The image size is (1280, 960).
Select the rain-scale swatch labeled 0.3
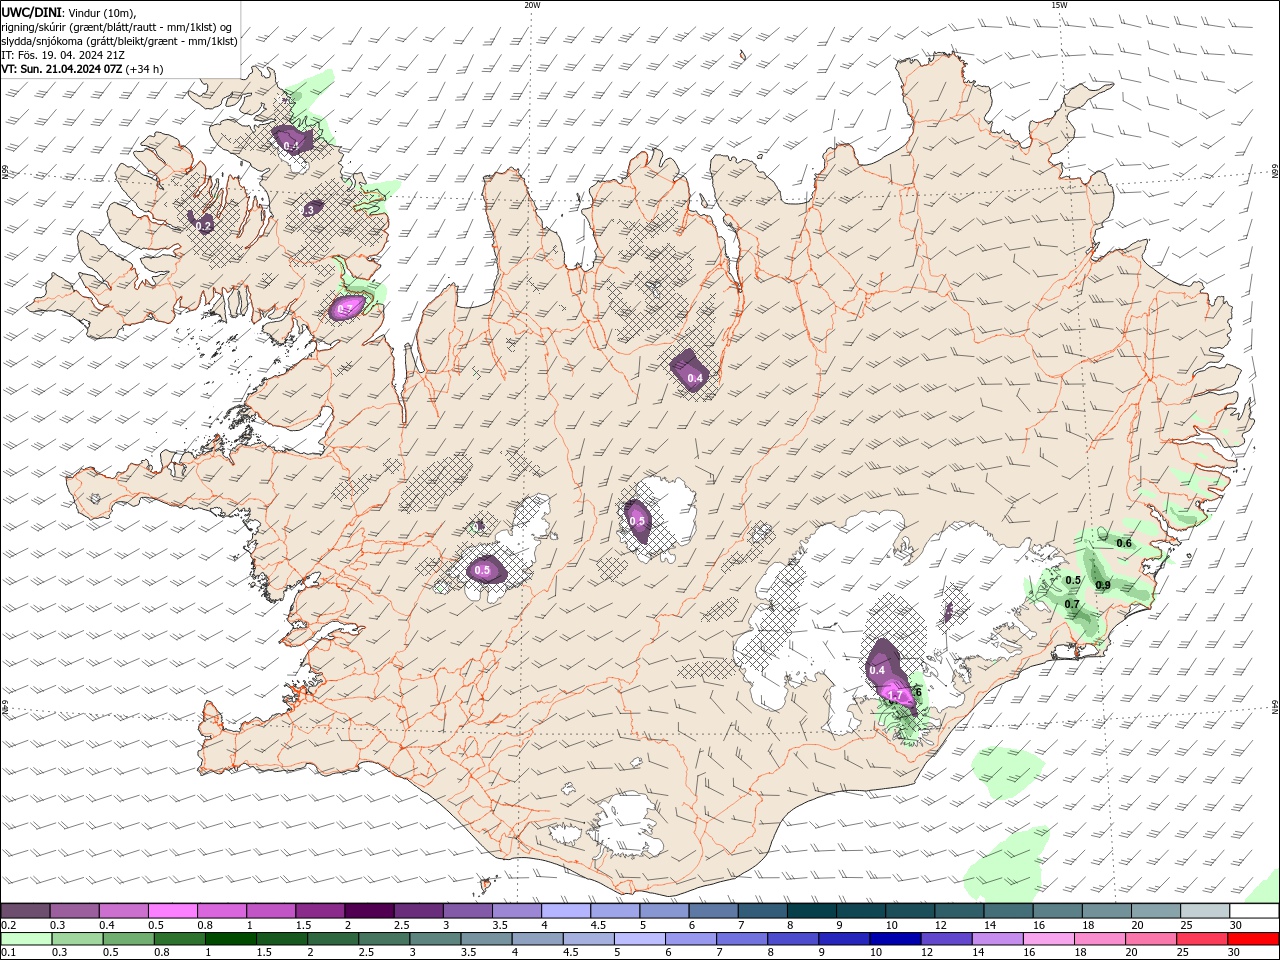pyautogui.click(x=77, y=939)
